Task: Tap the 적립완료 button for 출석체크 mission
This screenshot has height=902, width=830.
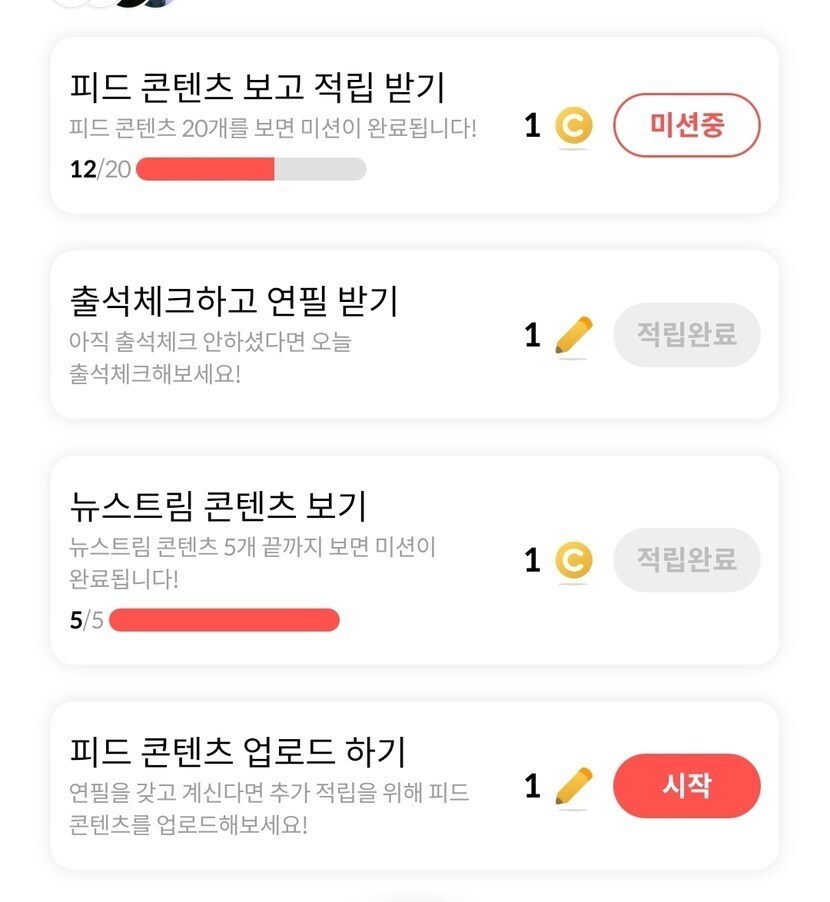Action: point(686,335)
